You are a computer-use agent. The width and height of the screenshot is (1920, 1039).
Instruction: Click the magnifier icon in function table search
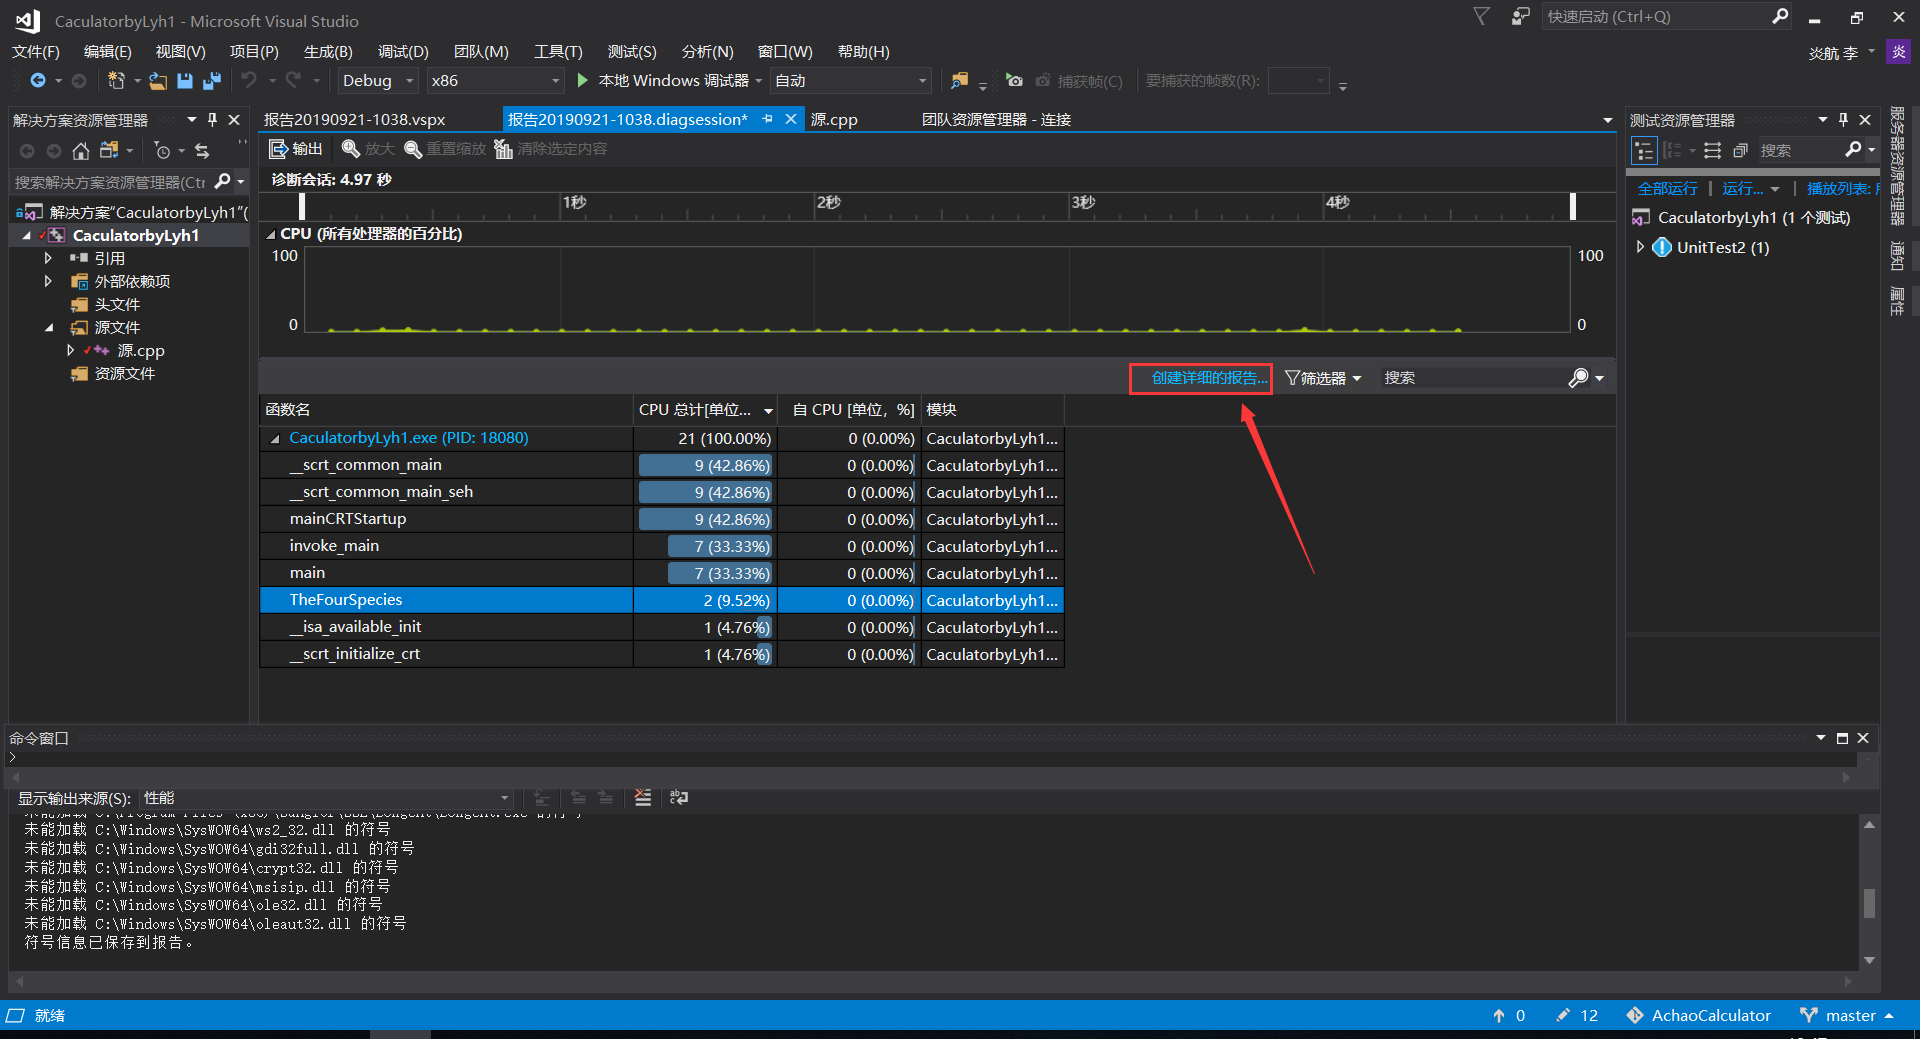point(1578,378)
